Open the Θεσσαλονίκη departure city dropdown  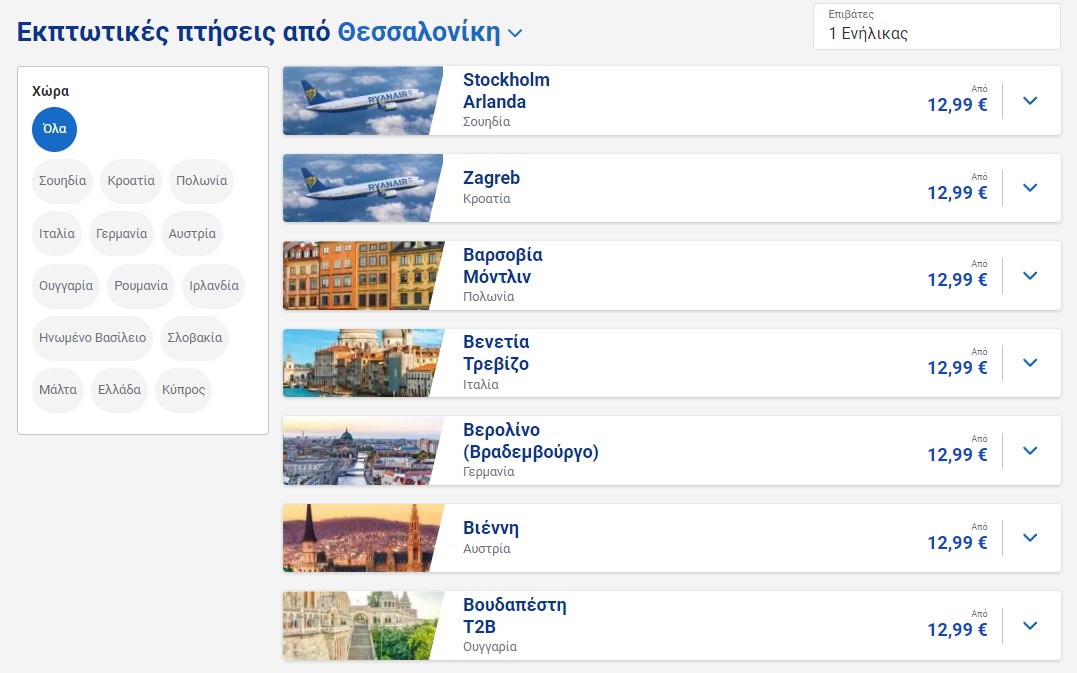pos(430,32)
